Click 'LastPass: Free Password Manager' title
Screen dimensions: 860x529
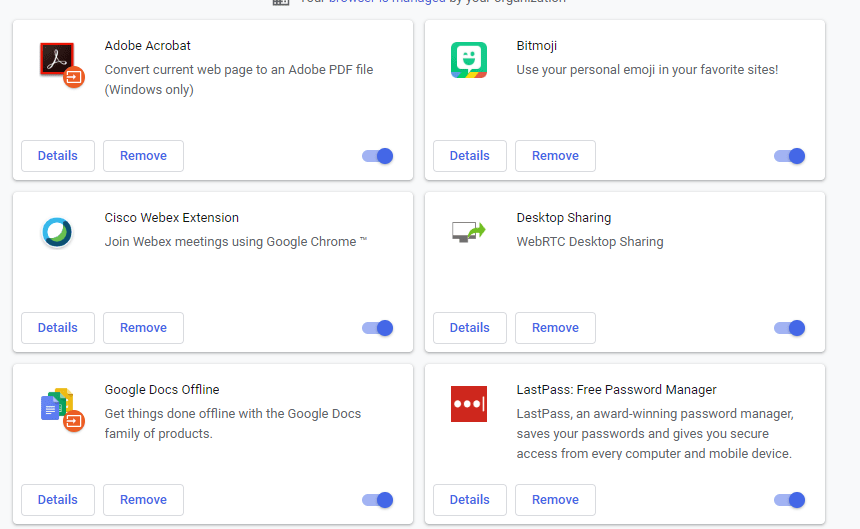616,390
